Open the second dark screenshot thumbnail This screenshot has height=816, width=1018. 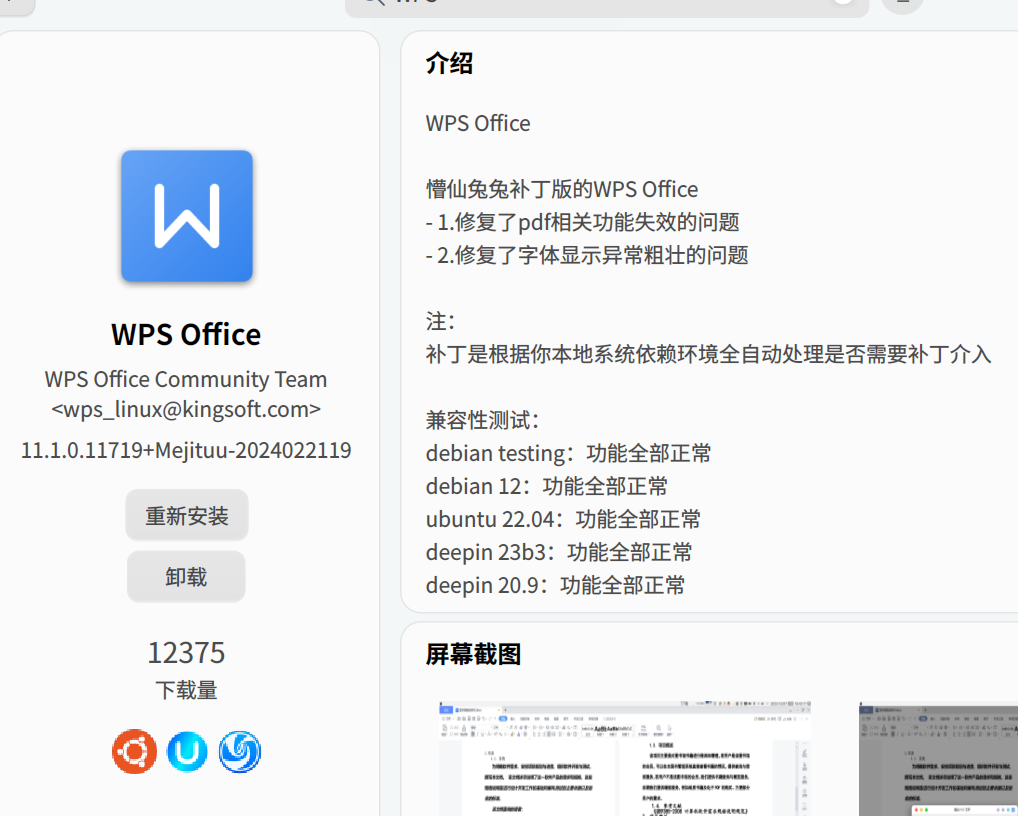click(938, 758)
